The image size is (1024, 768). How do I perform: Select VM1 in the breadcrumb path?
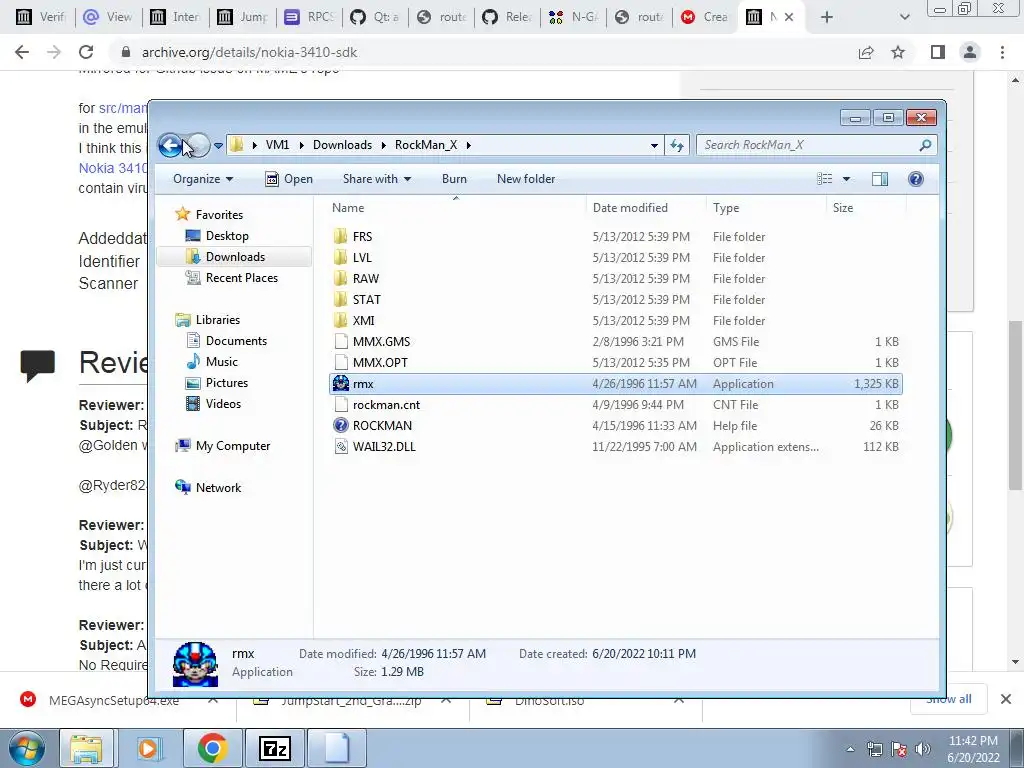[277, 145]
